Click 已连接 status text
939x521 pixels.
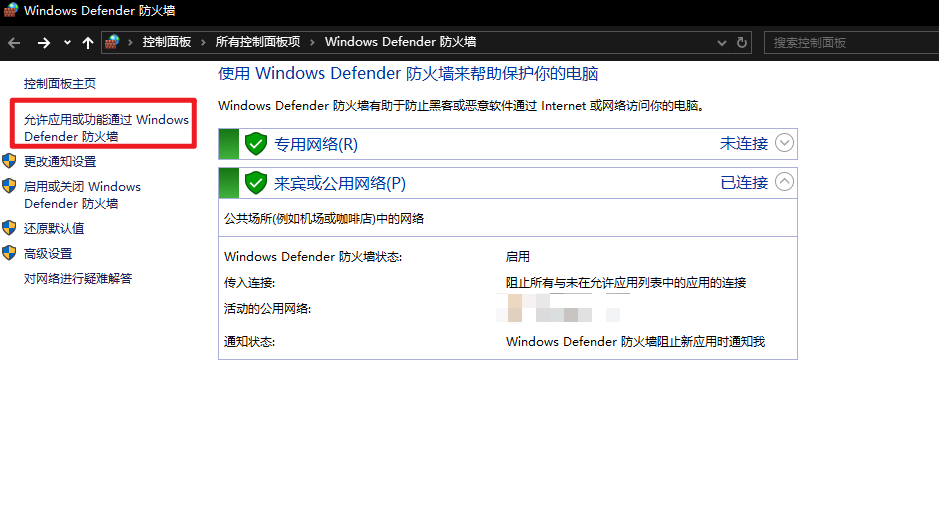click(x=743, y=183)
